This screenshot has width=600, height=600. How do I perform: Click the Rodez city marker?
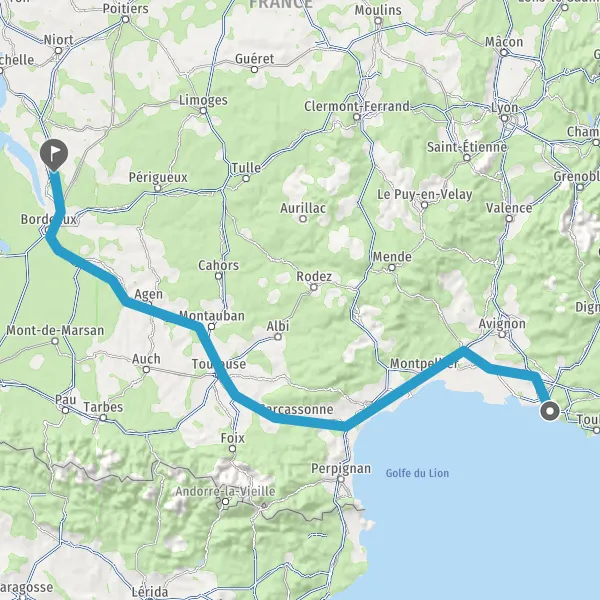(x=314, y=287)
